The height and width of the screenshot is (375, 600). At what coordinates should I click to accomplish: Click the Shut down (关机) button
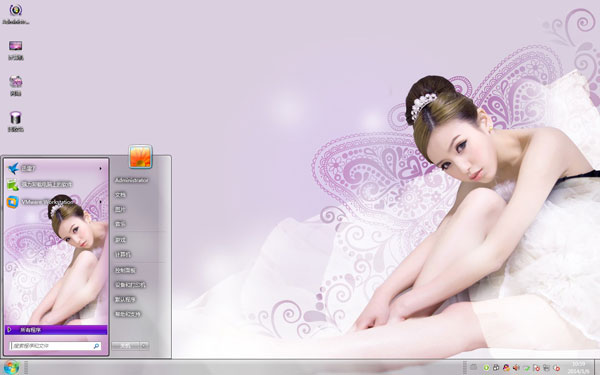click(126, 346)
